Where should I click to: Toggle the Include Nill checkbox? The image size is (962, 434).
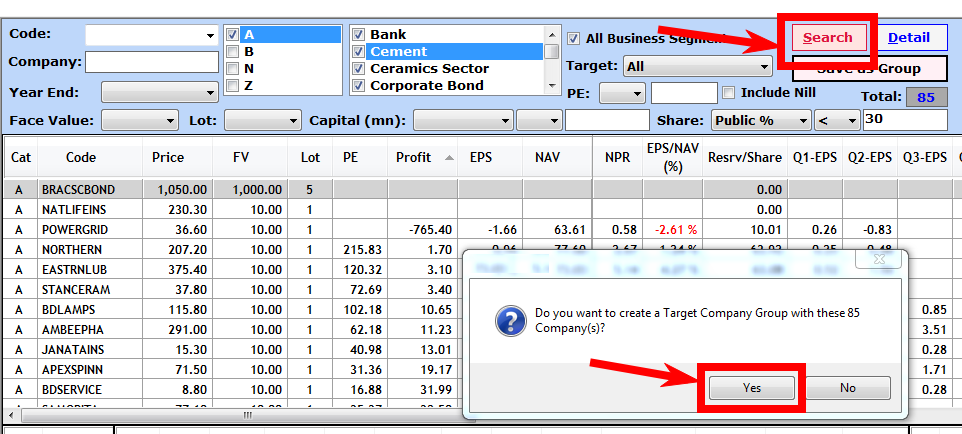(x=728, y=93)
